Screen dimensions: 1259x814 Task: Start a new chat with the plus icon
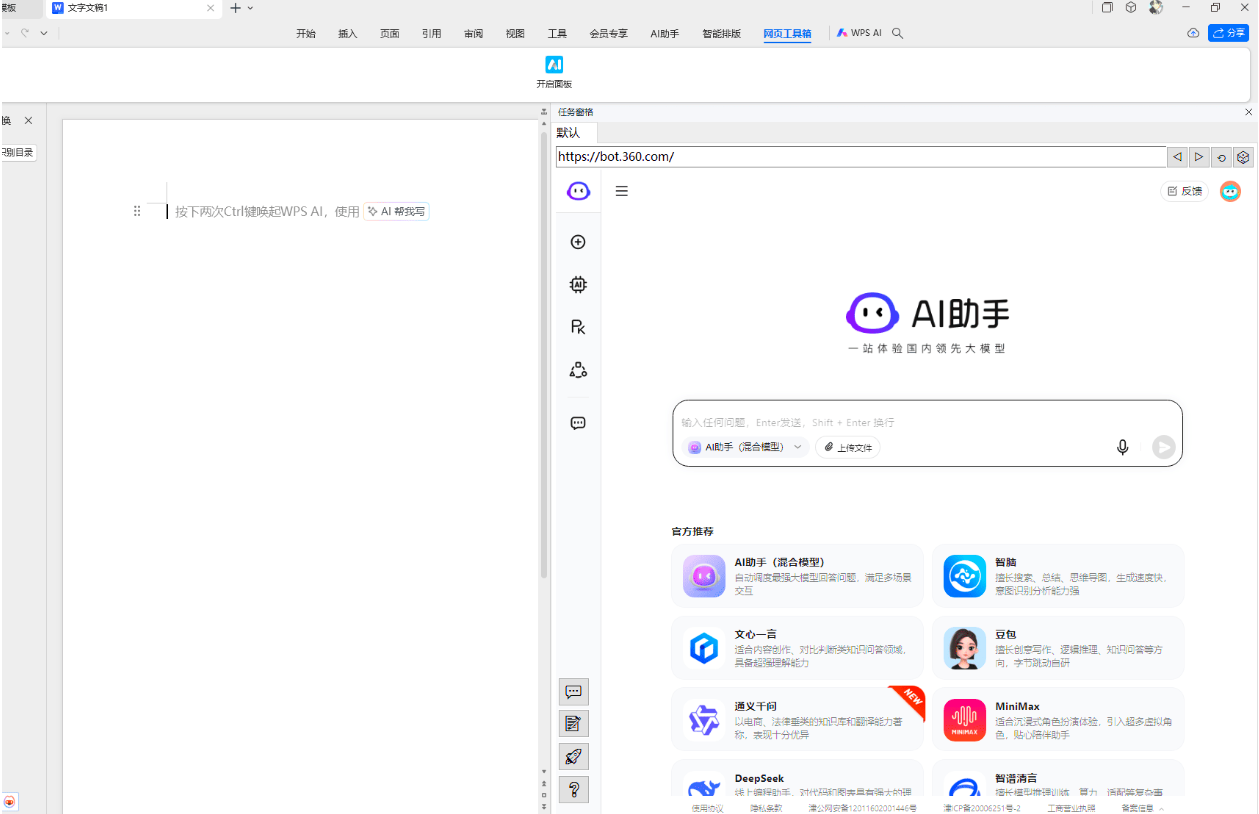click(x=578, y=242)
